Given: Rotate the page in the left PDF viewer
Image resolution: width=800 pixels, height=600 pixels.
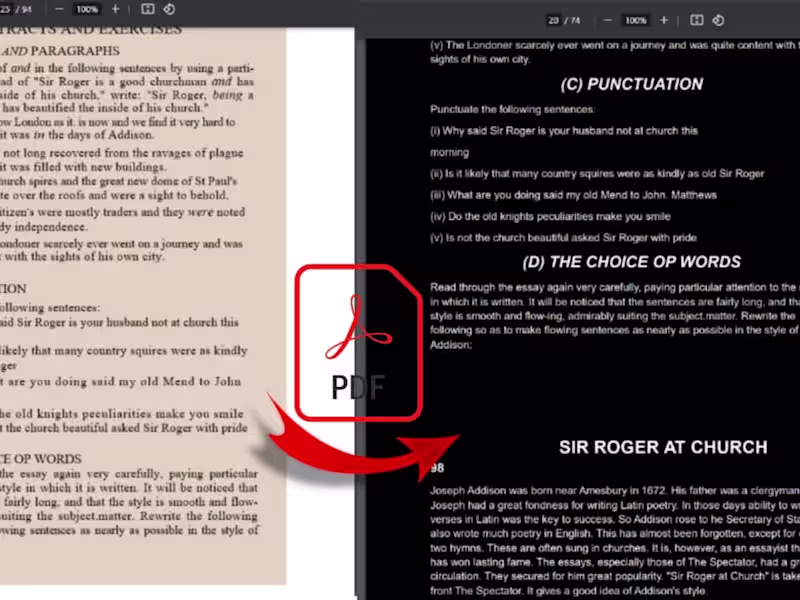Looking at the screenshot, I should click(169, 9).
